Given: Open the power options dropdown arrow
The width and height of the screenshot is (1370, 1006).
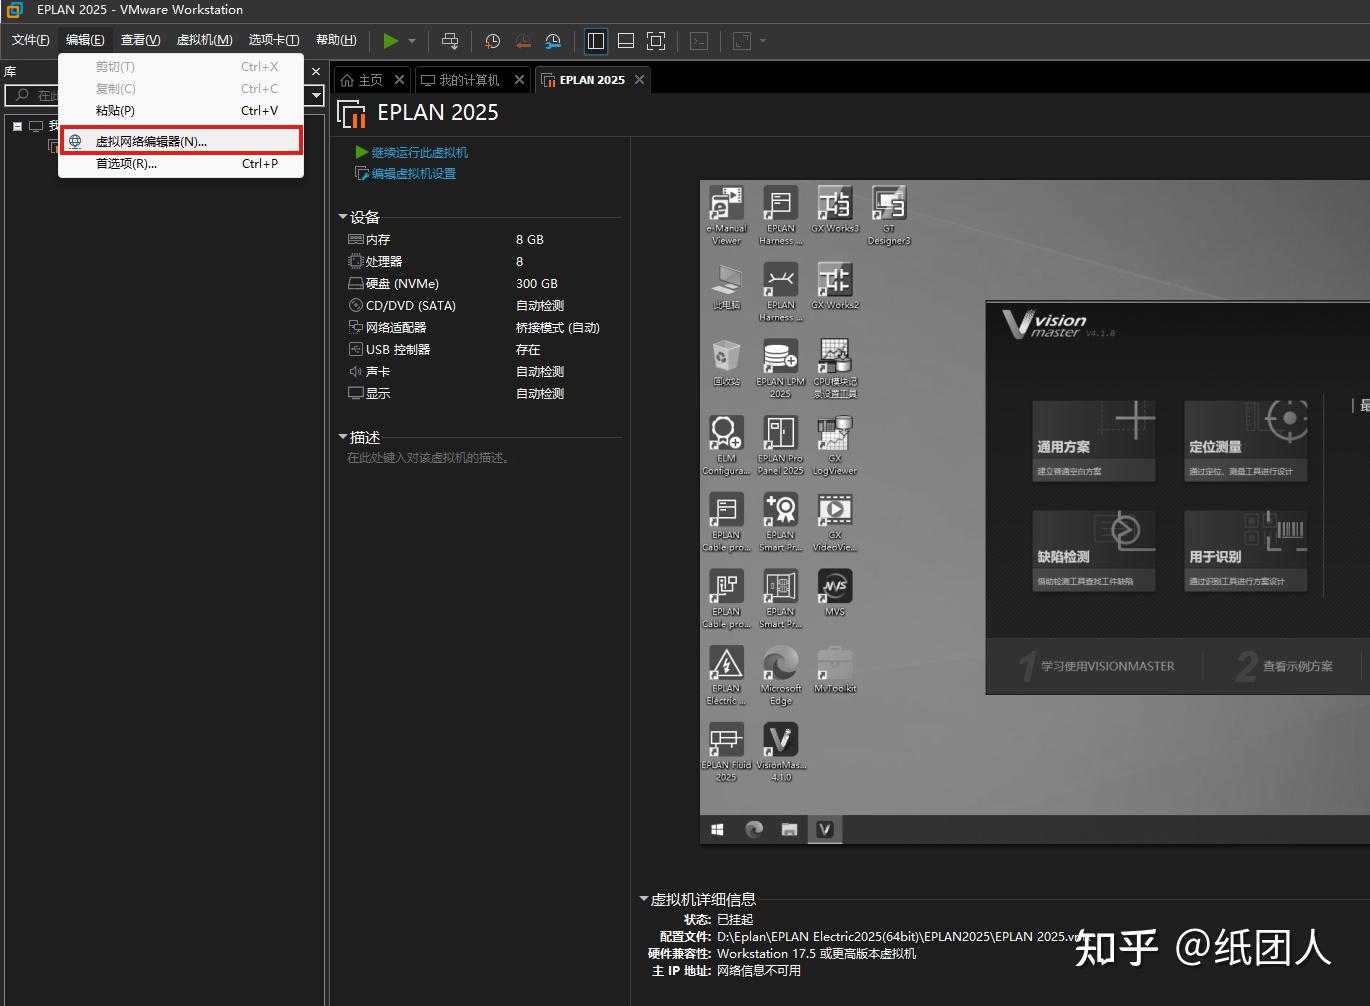Looking at the screenshot, I should [x=412, y=41].
